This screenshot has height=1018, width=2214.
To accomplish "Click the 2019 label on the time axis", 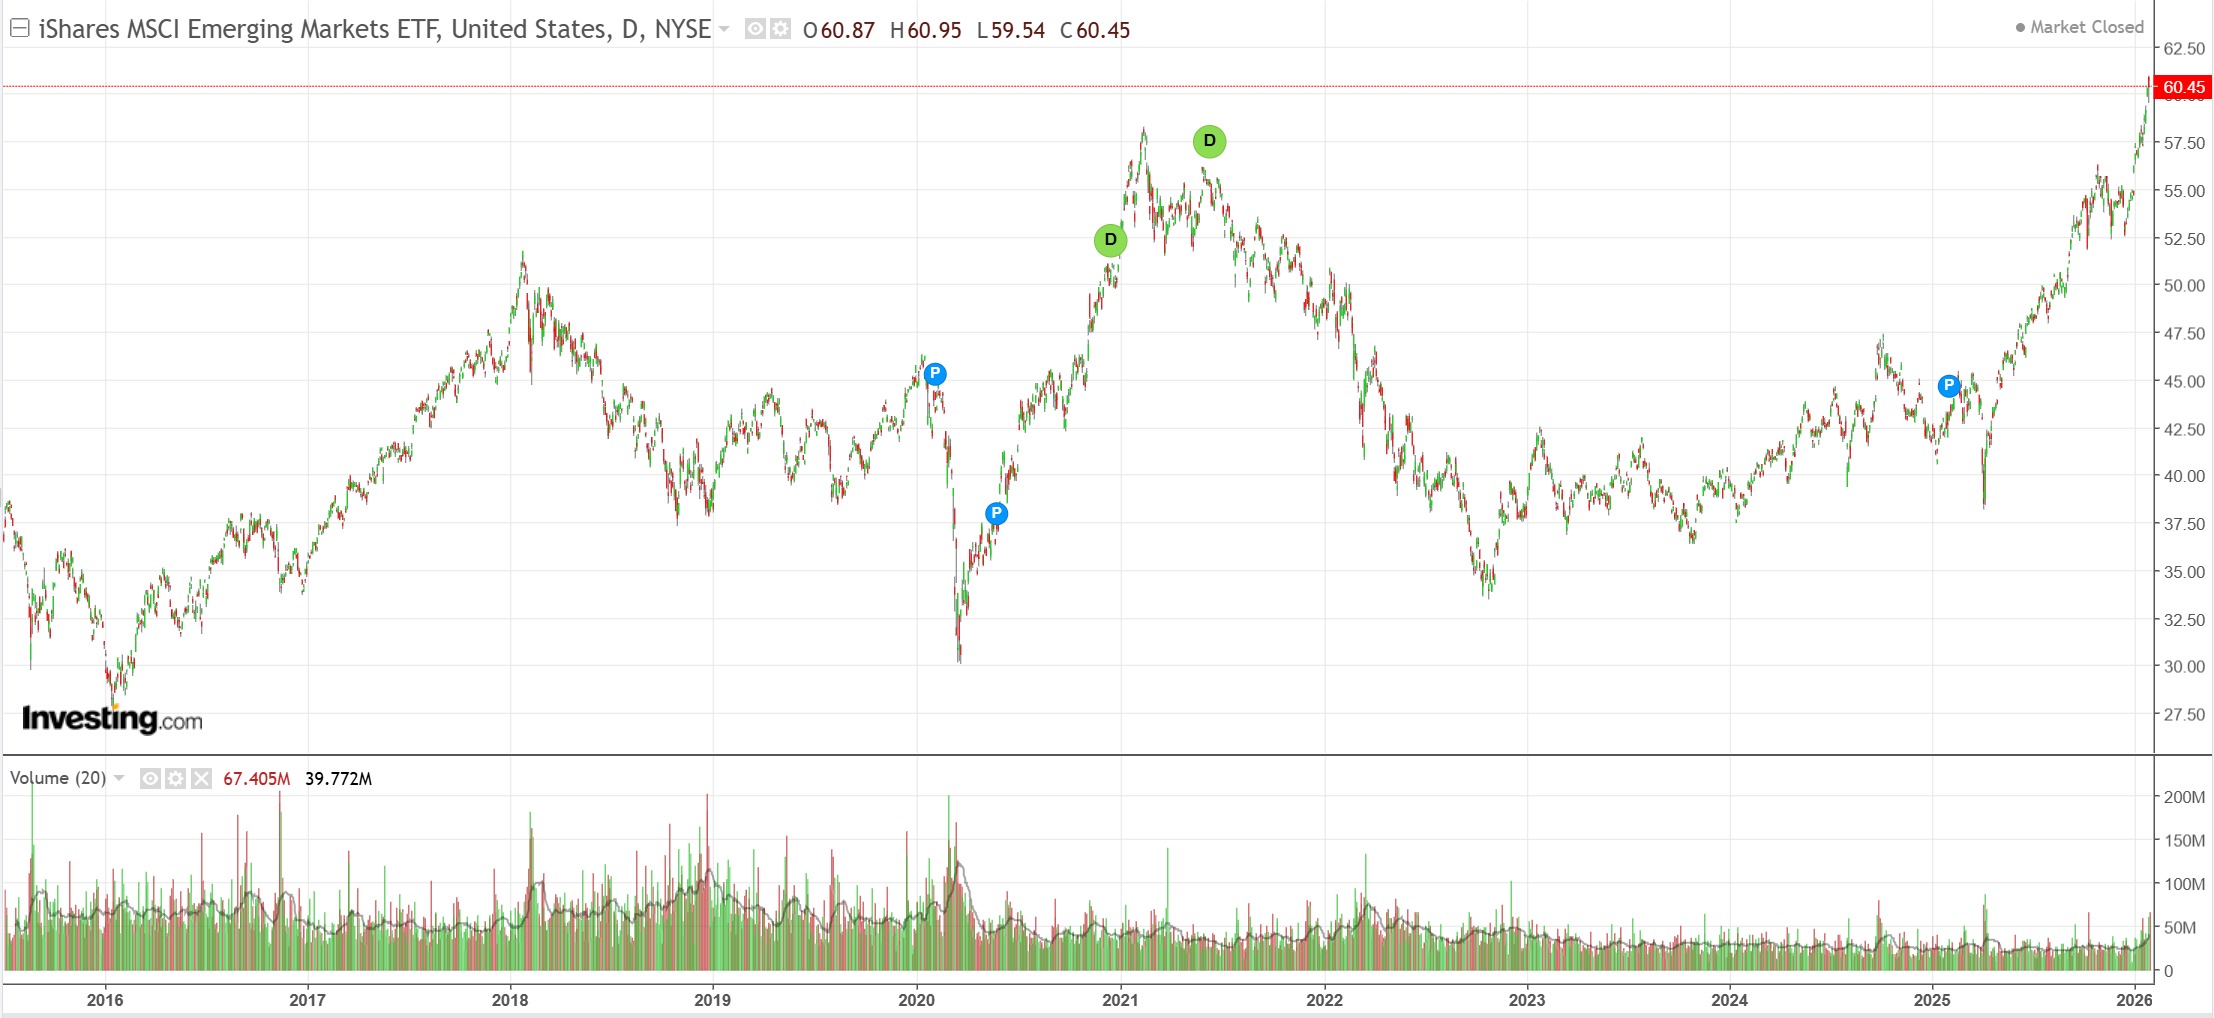I will pos(712,1000).
